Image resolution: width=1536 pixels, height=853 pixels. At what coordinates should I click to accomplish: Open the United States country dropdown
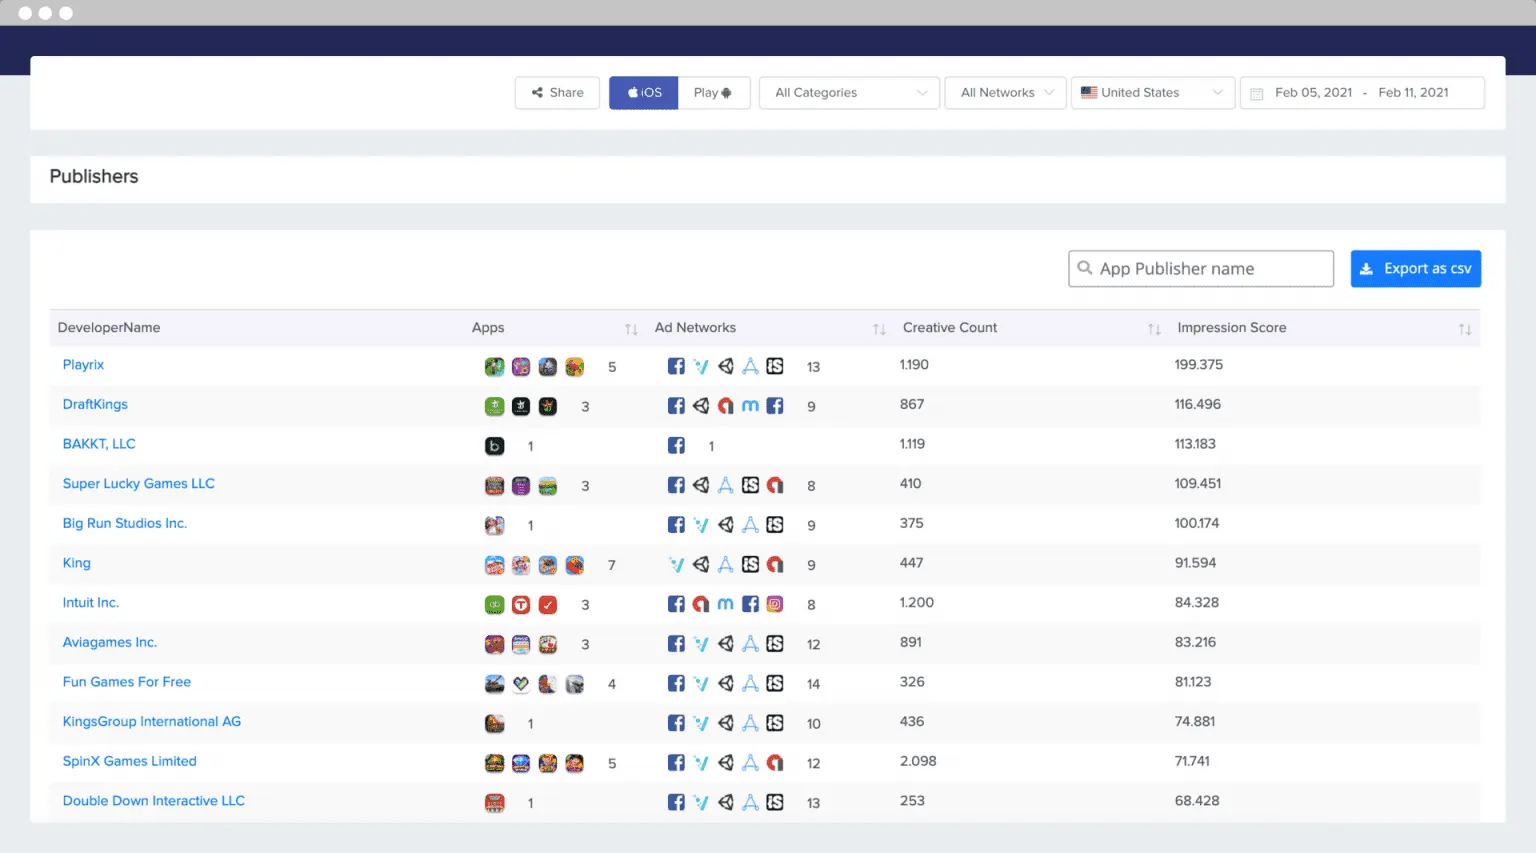[1153, 93]
